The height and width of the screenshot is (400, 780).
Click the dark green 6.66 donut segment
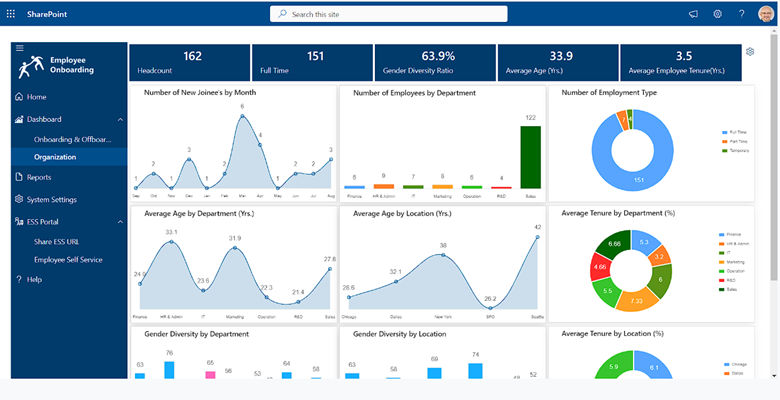click(614, 243)
